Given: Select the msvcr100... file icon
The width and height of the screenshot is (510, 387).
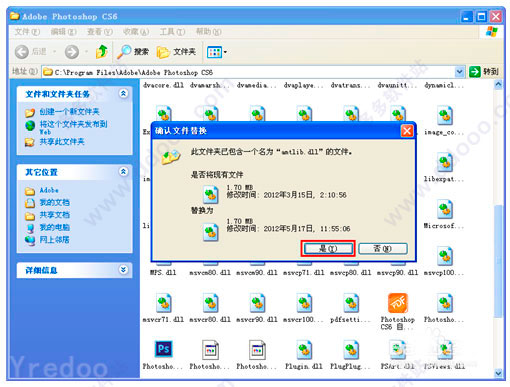Looking at the screenshot, I should 304,303.
